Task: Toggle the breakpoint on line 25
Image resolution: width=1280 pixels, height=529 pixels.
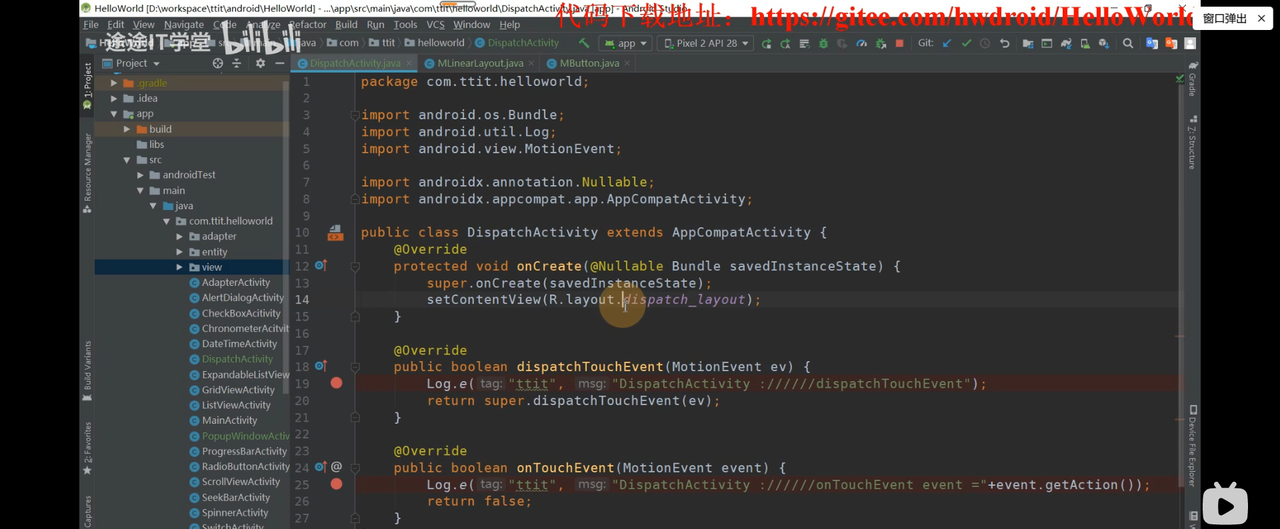Action: pyautogui.click(x=337, y=484)
